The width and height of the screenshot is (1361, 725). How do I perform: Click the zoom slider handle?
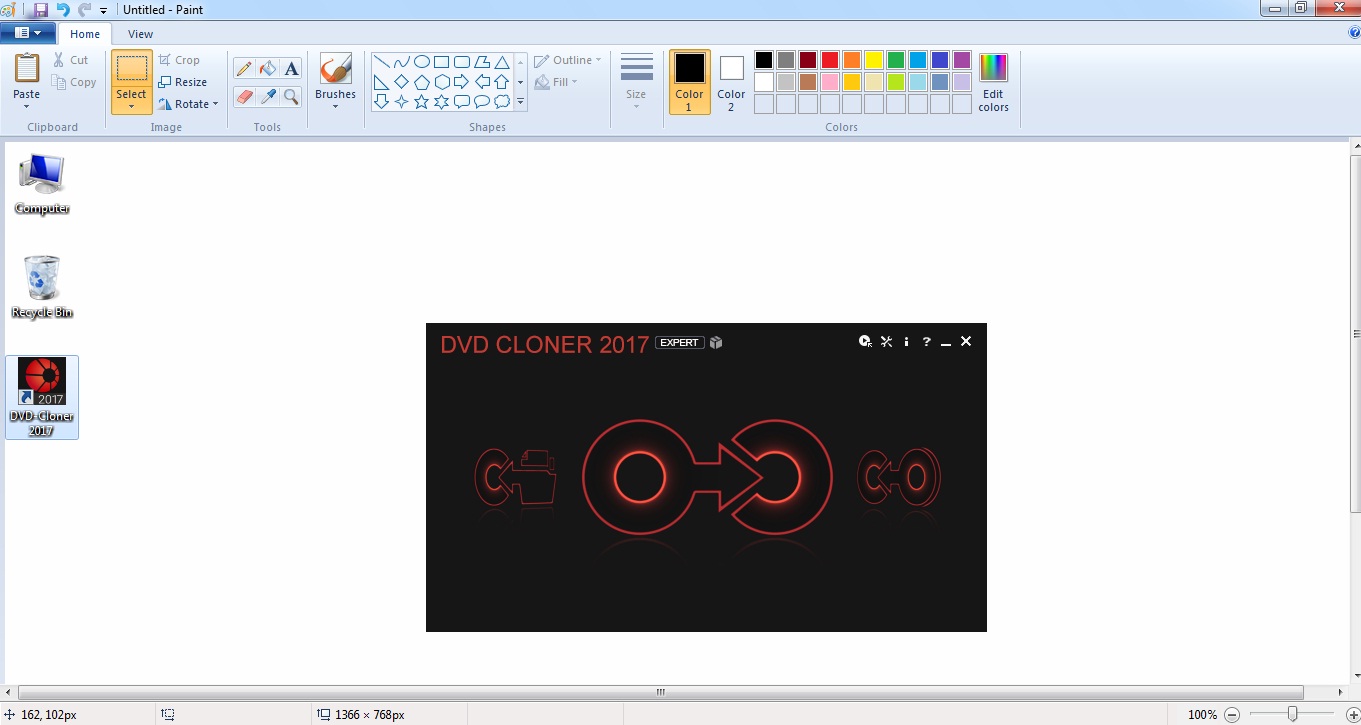pos(1292,714)
